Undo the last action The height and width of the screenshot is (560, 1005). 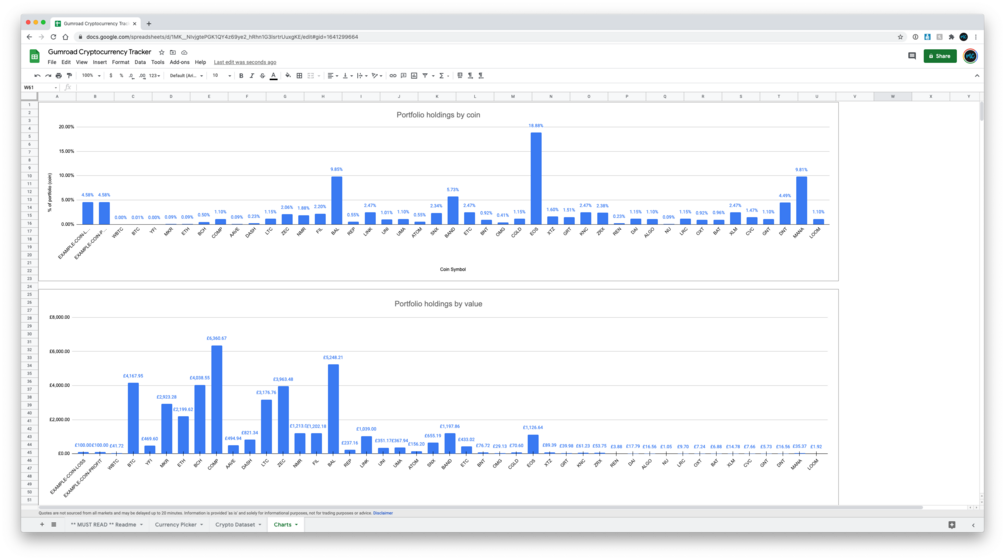pos(38,76)
